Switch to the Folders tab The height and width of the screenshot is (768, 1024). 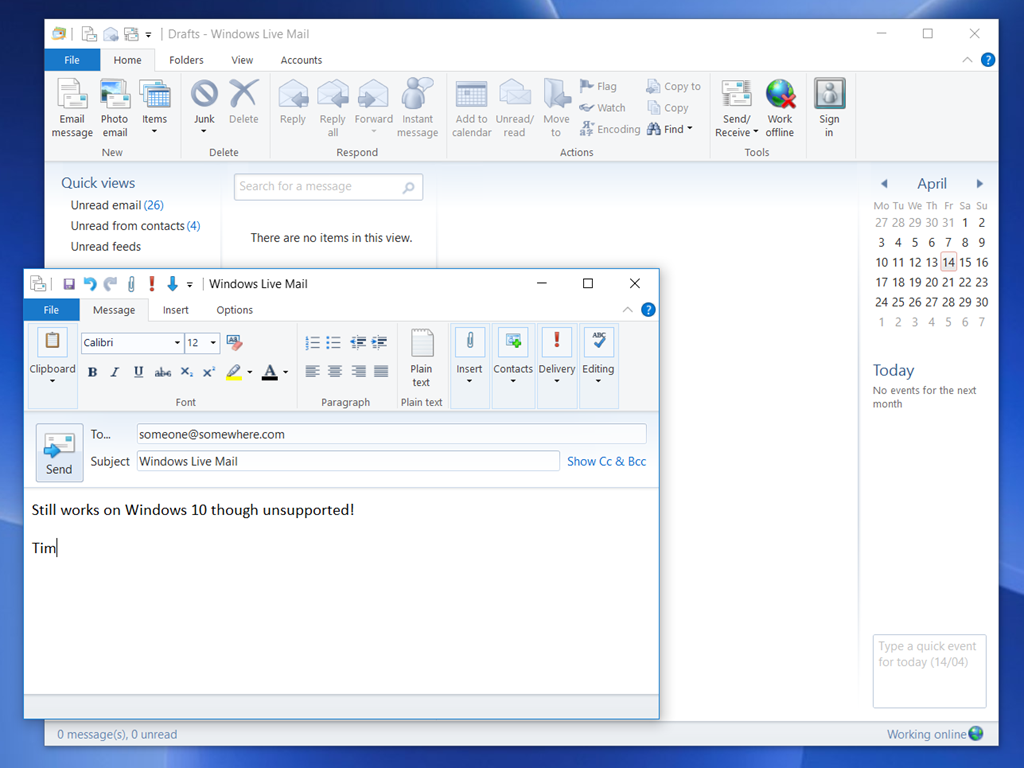point(186,60)
